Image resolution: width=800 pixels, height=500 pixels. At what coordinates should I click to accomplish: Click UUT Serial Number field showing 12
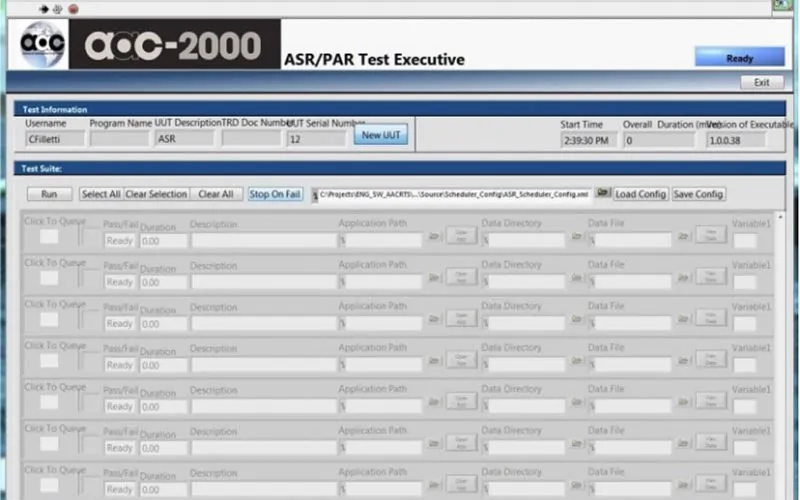316,139
